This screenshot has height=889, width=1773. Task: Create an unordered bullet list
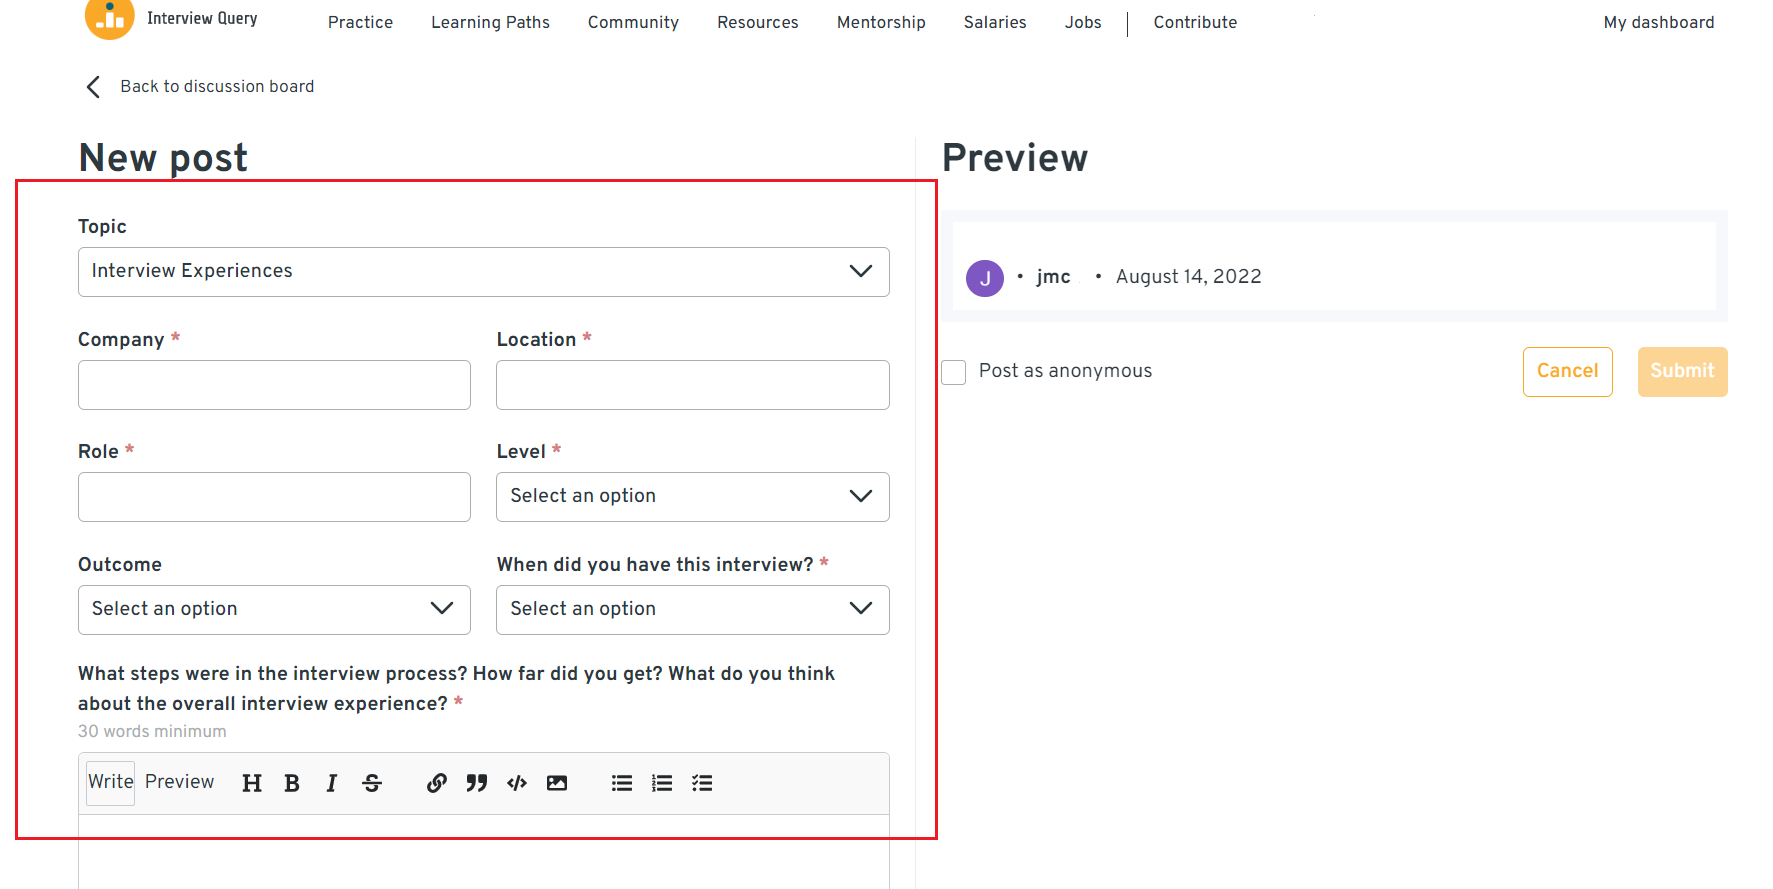(622, 783)
